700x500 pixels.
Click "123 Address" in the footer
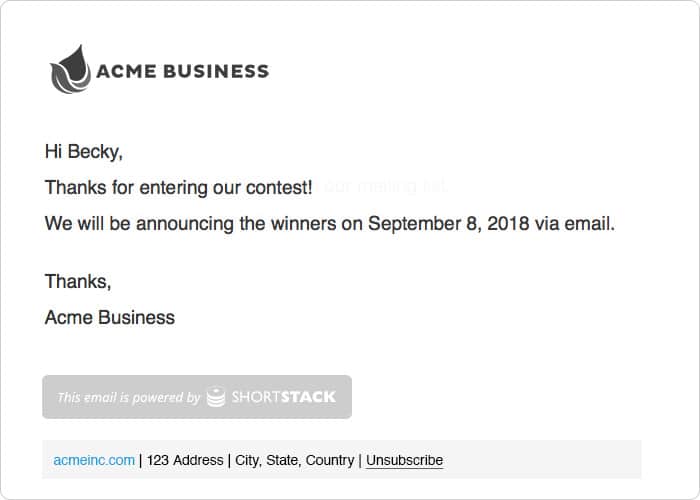click(185, 460)
